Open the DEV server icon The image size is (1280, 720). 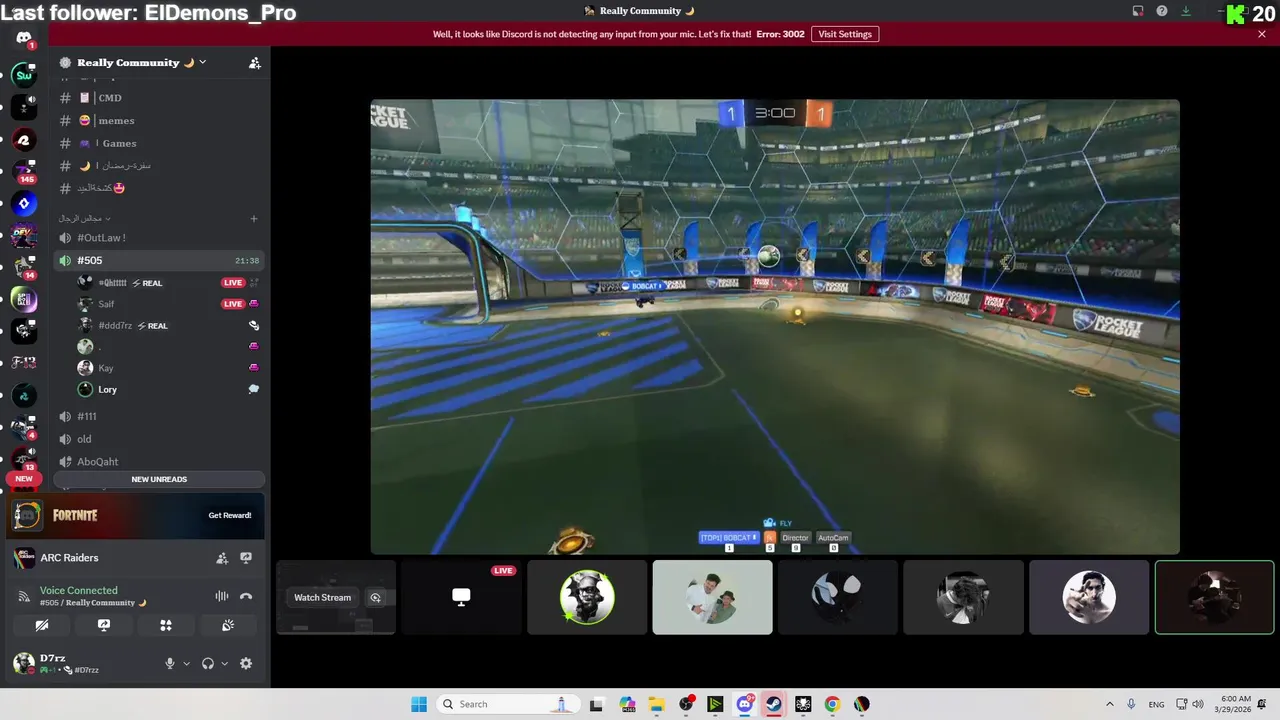24,235
